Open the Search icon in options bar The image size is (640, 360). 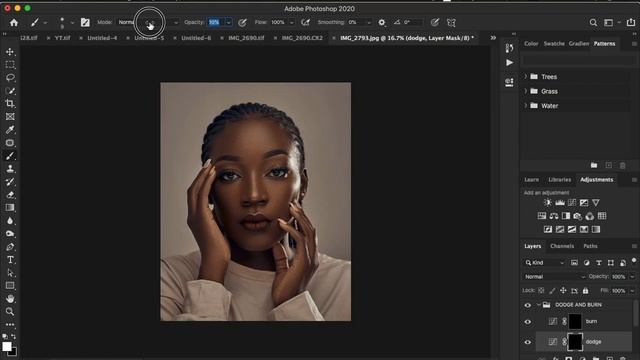tap(593, 23)
